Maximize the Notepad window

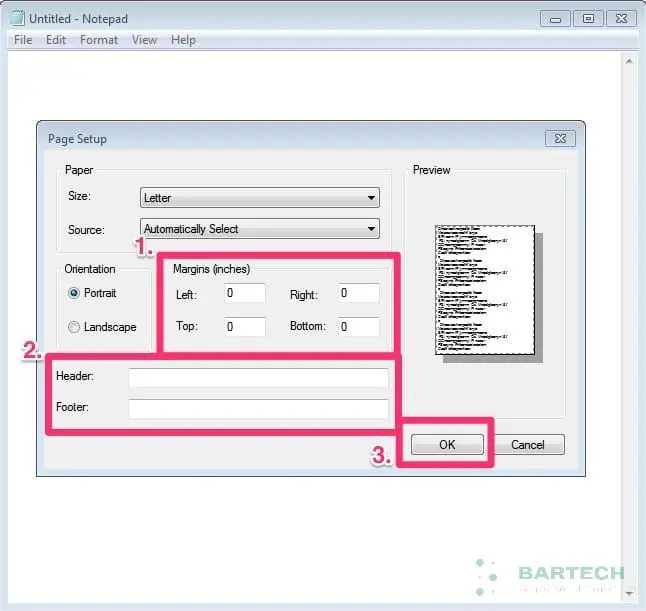[588, 18]
